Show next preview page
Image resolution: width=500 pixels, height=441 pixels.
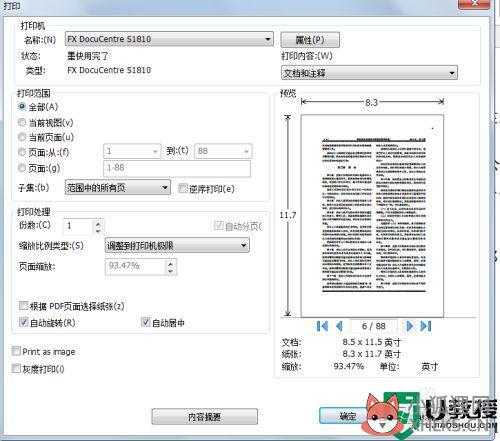pos(410,326)
